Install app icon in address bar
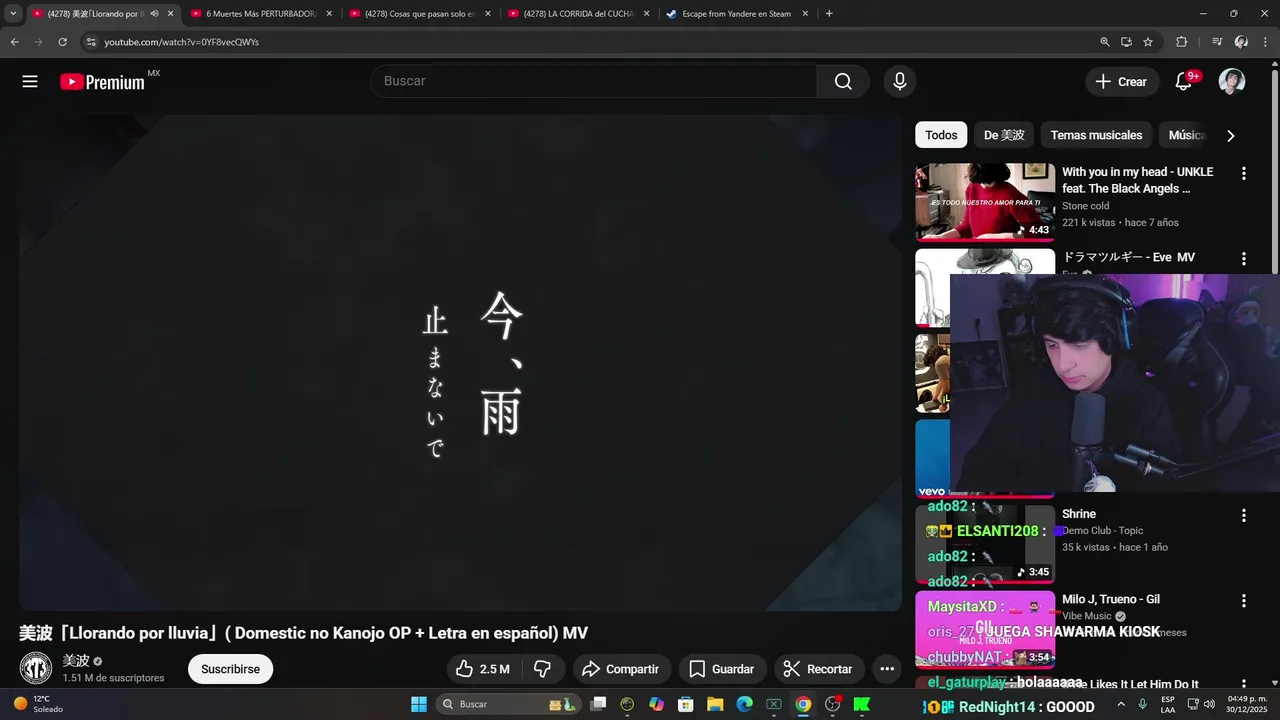 click(1126, 42)
